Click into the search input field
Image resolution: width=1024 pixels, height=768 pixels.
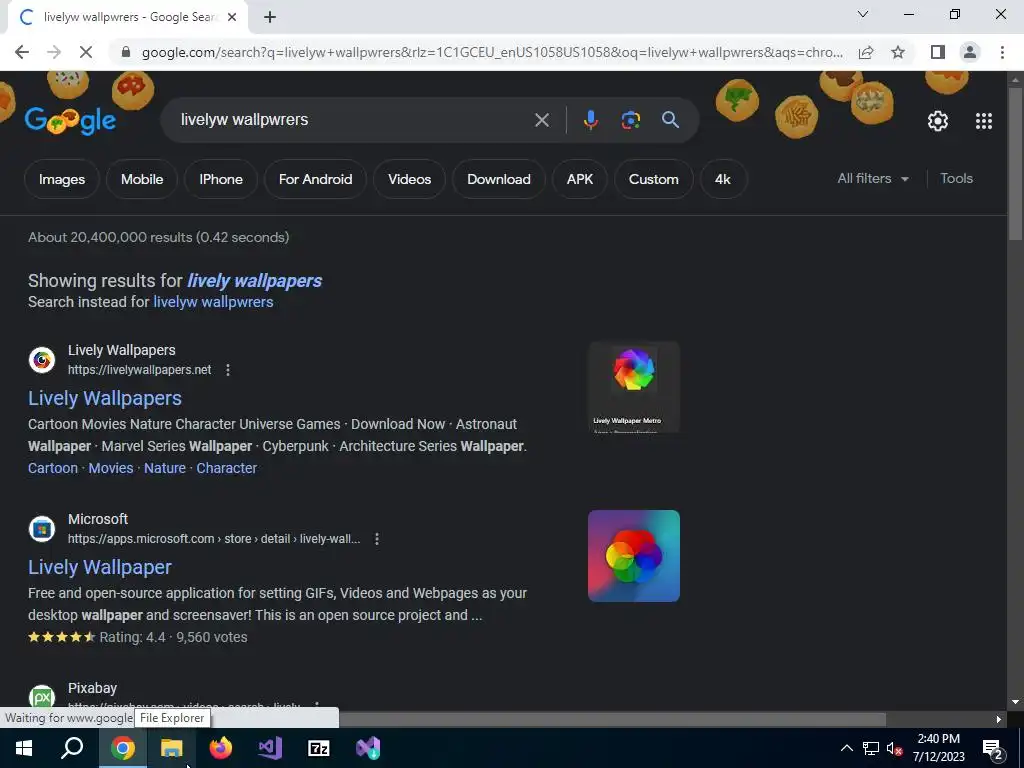[353, 120]
